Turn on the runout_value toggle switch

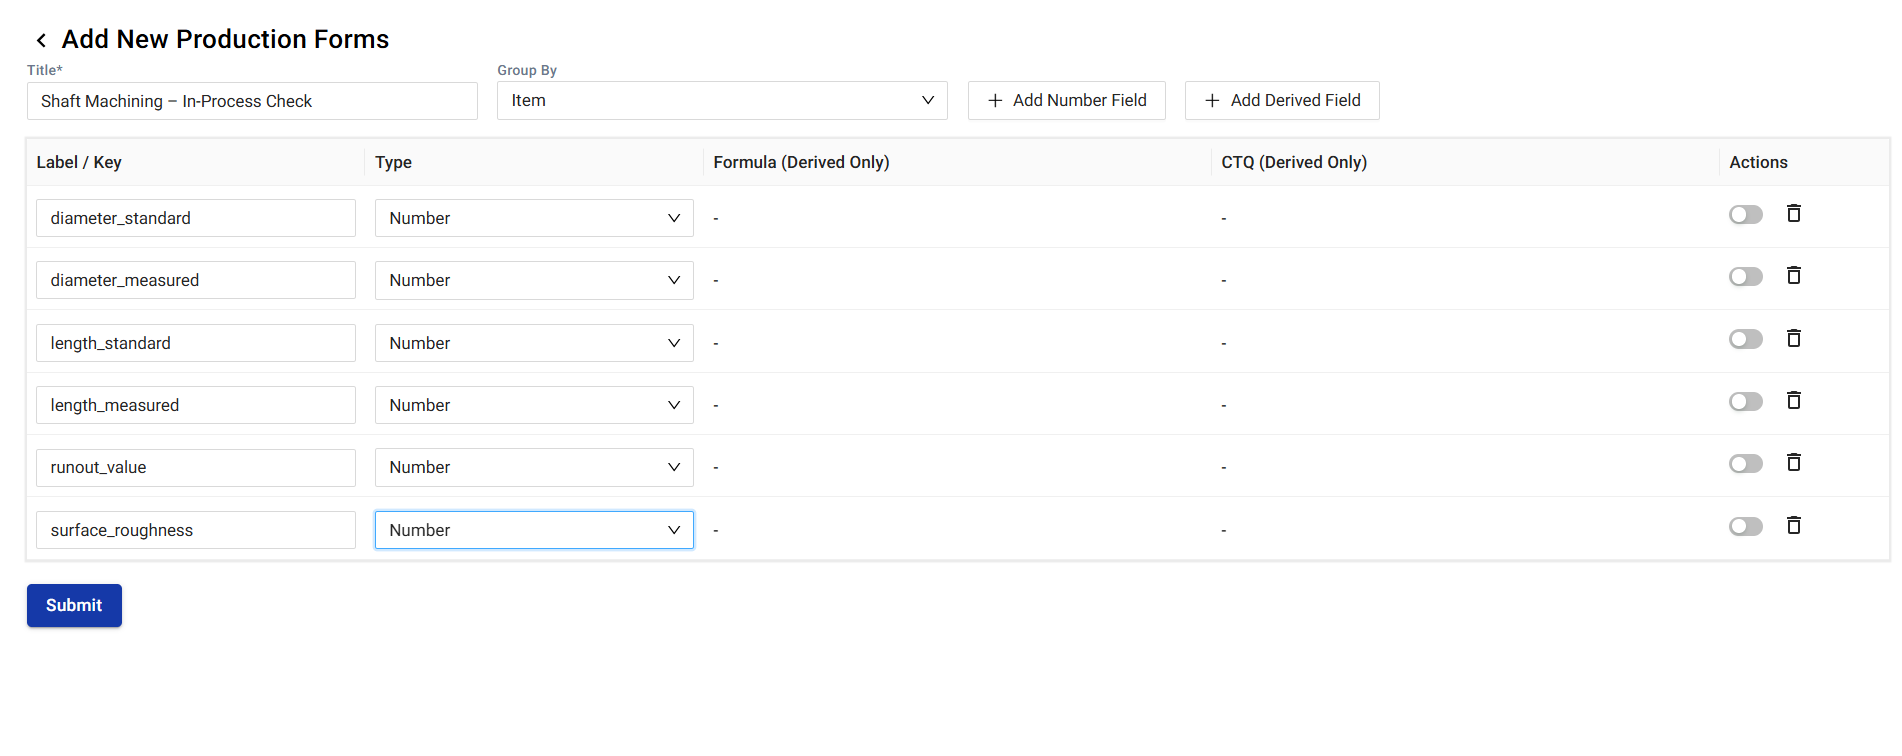(1745, 464)
